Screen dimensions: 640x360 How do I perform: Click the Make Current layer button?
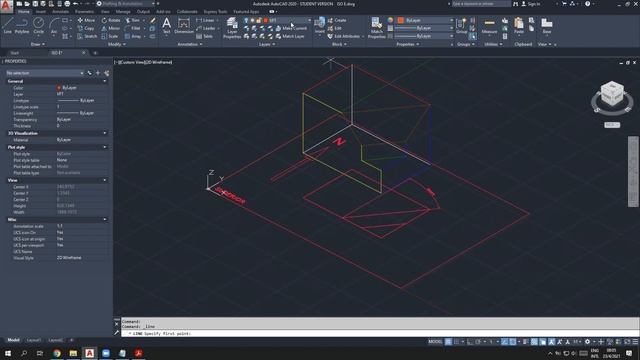(x=291, y=28)
